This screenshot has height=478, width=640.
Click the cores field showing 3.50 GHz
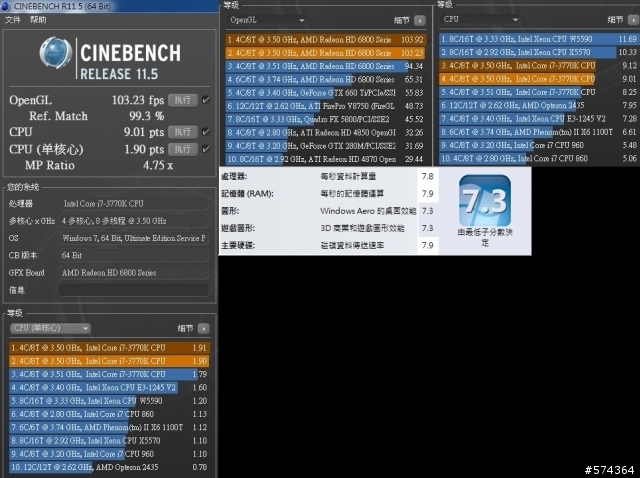point(134,221)
